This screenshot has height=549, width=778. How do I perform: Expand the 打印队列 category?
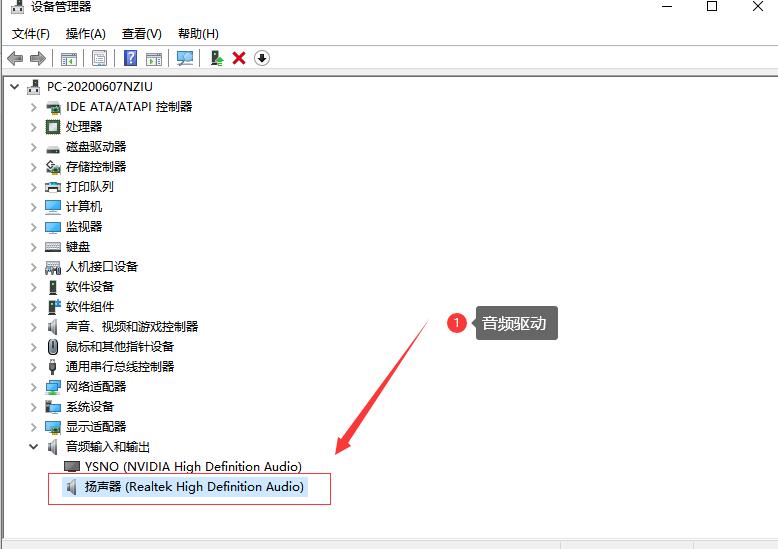tap(33, 187)
